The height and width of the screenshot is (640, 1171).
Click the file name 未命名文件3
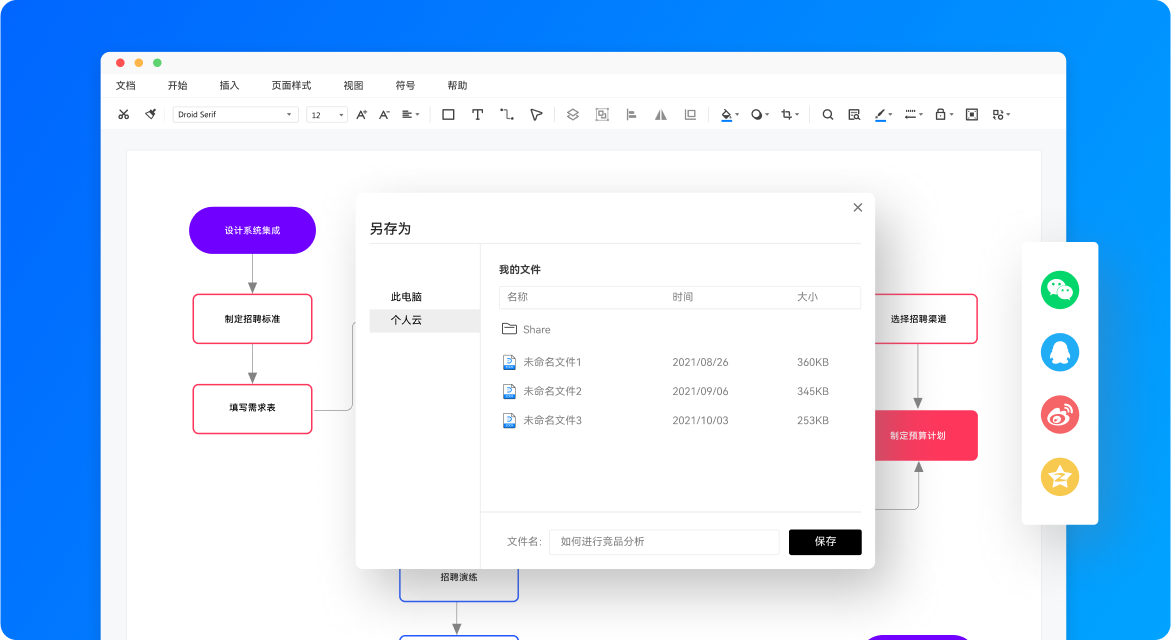click(x=552, y=420)
